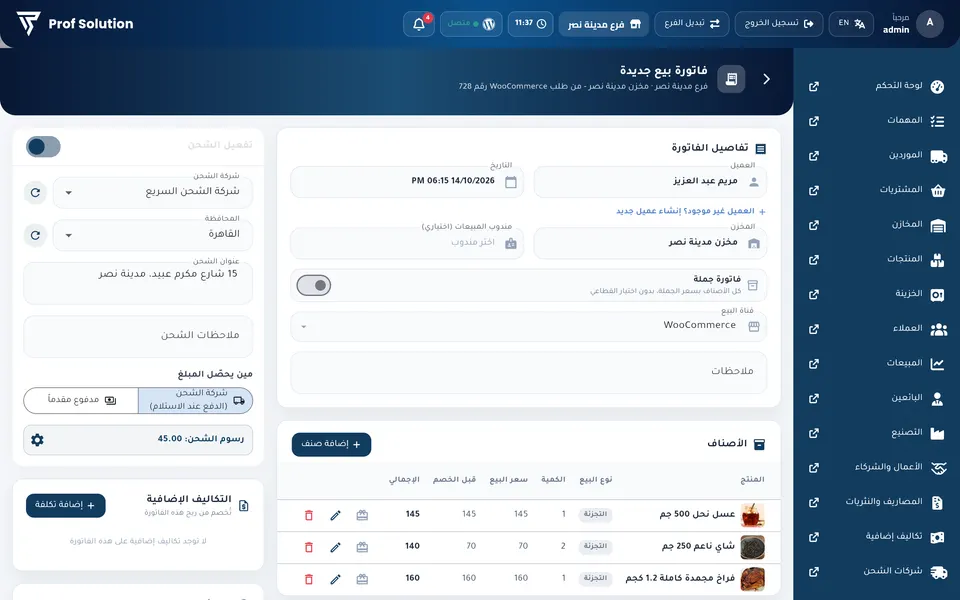The width and height of the screenshot is (960, 600).
Task: Open the admin avatar menu
Action: pos(930,24)
